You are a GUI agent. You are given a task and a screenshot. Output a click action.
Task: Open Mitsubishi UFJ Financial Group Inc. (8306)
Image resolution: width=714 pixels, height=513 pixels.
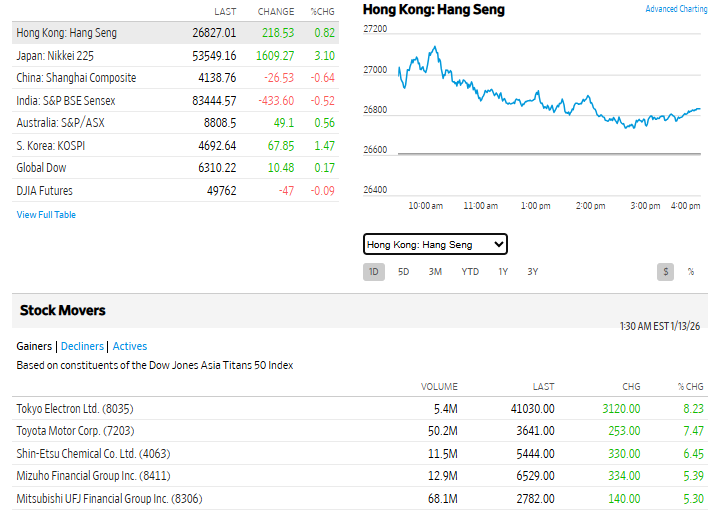coord(109,499)
